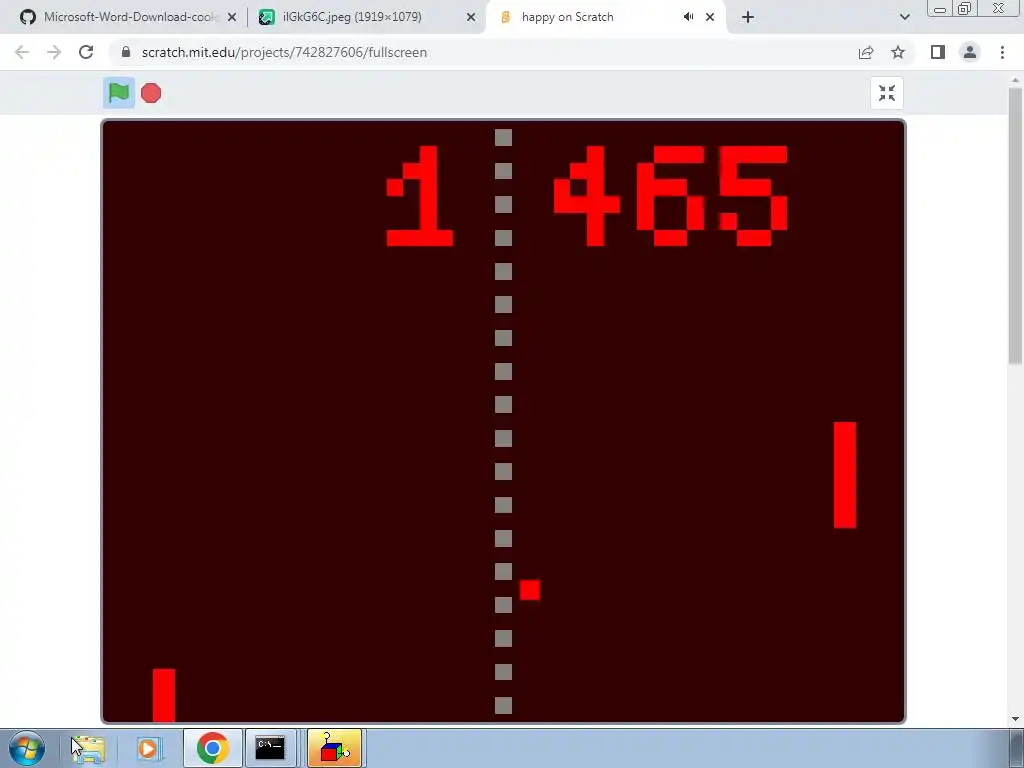The width and height of the screenshot is (1024, 768).
Task: Open the colored-cube application in the taskbar
Action: click(334, 748)
